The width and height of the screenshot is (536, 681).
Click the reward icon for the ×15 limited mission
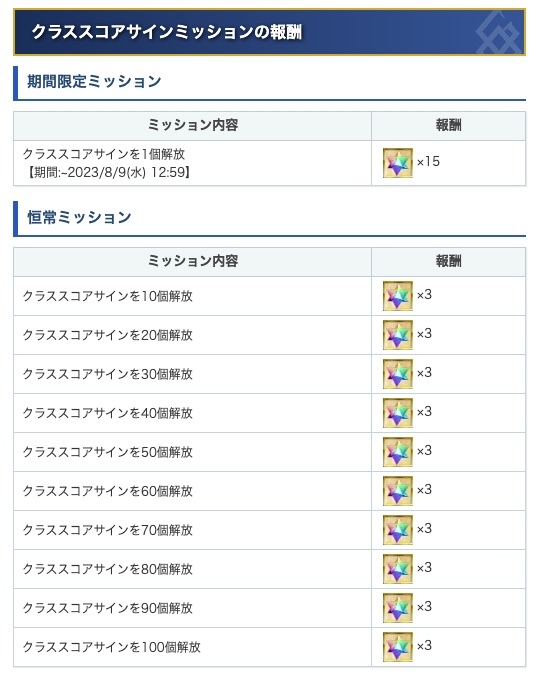[397, 163]
